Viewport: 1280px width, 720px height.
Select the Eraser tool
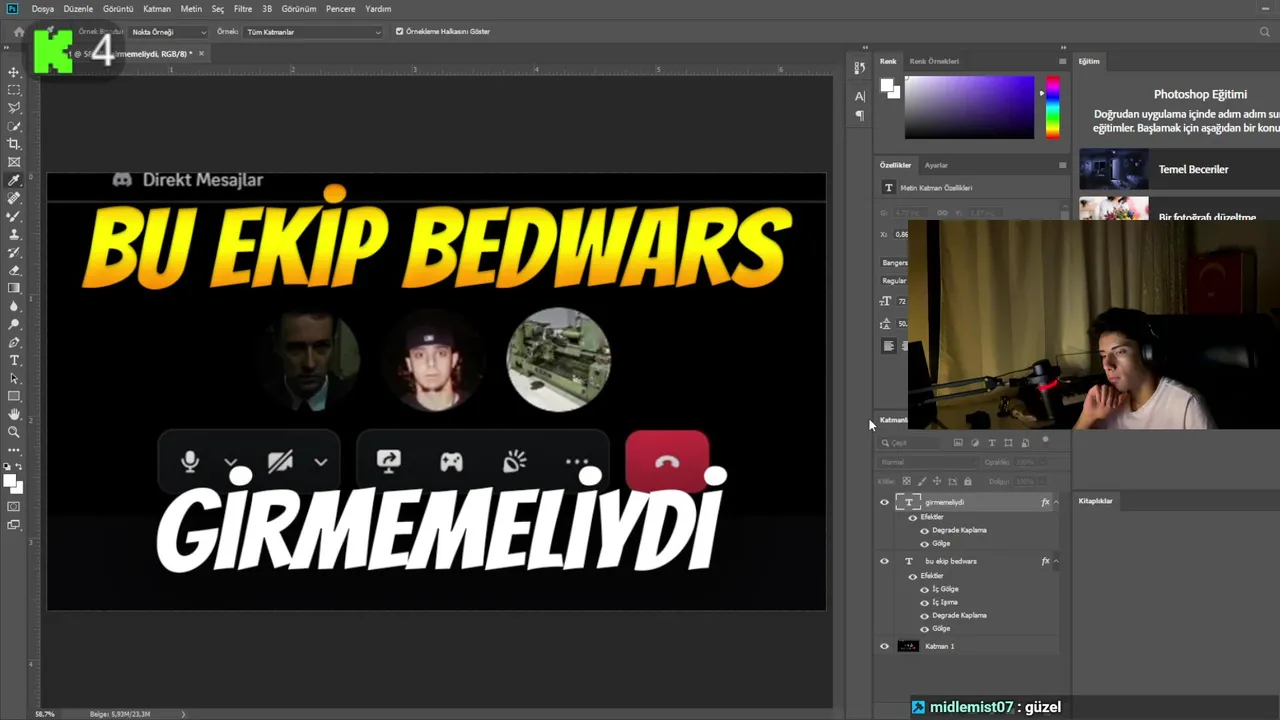coord(14,270)
